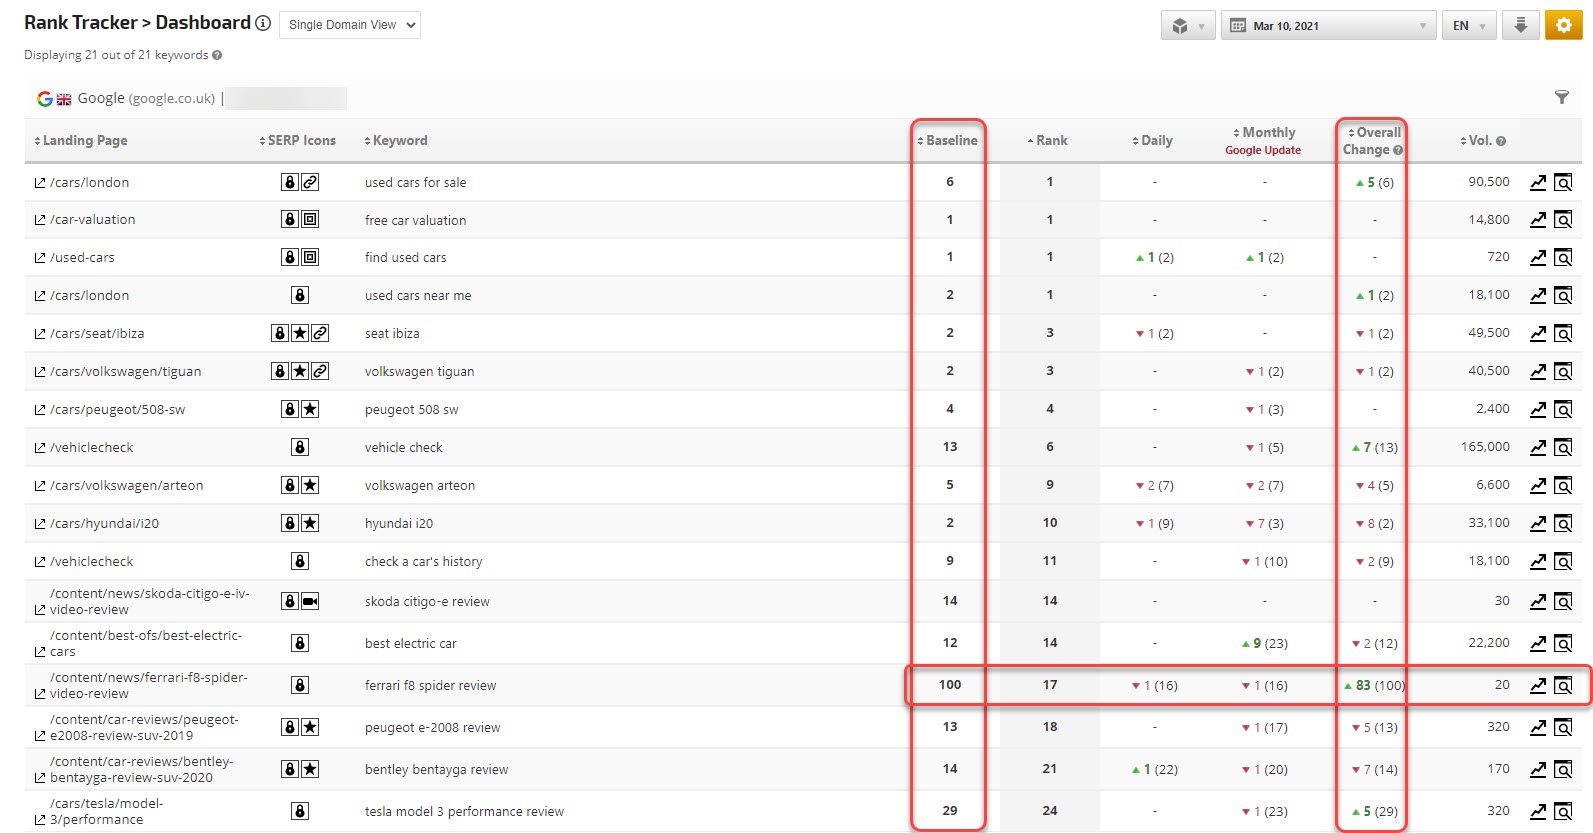
Task: Open the Single Domain View dropdown
Action: click(349, 25)
